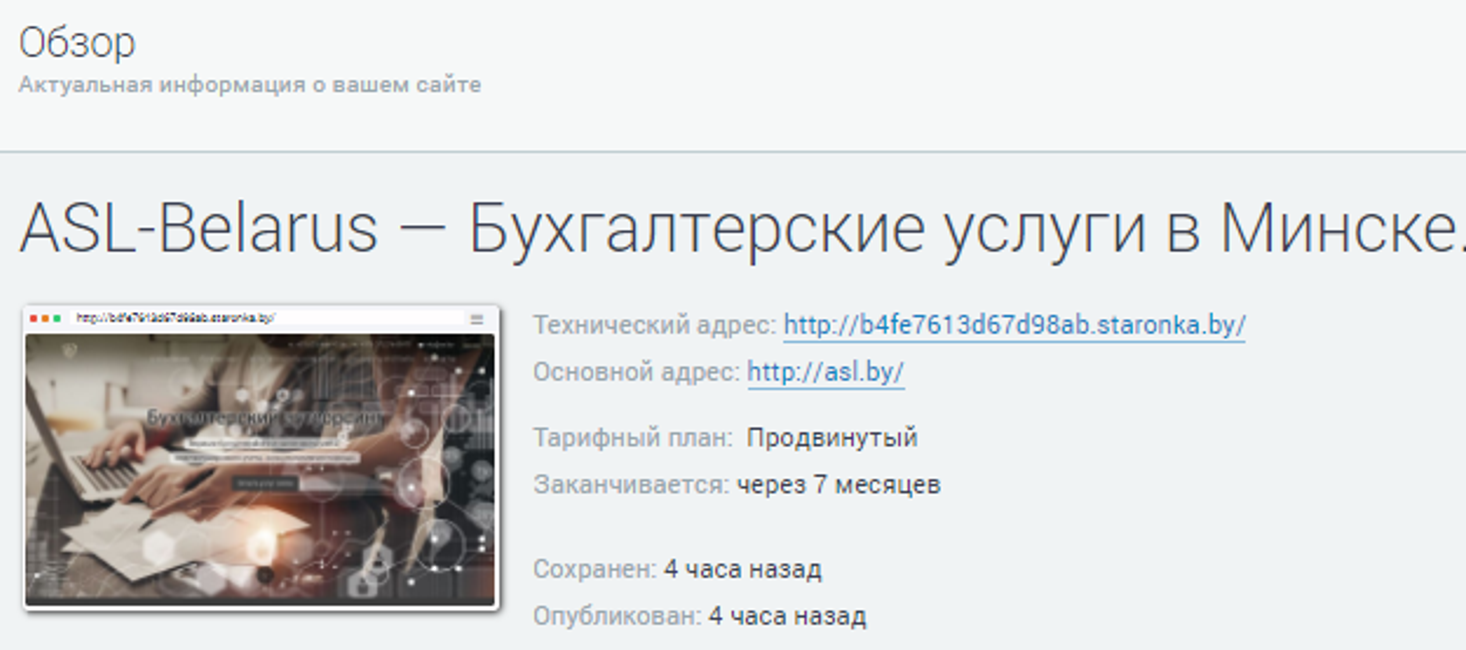Click the 'Тарифный план:' label
Image resolution: width=1466 pixels, height=650 pixels.
click(632, 438)
